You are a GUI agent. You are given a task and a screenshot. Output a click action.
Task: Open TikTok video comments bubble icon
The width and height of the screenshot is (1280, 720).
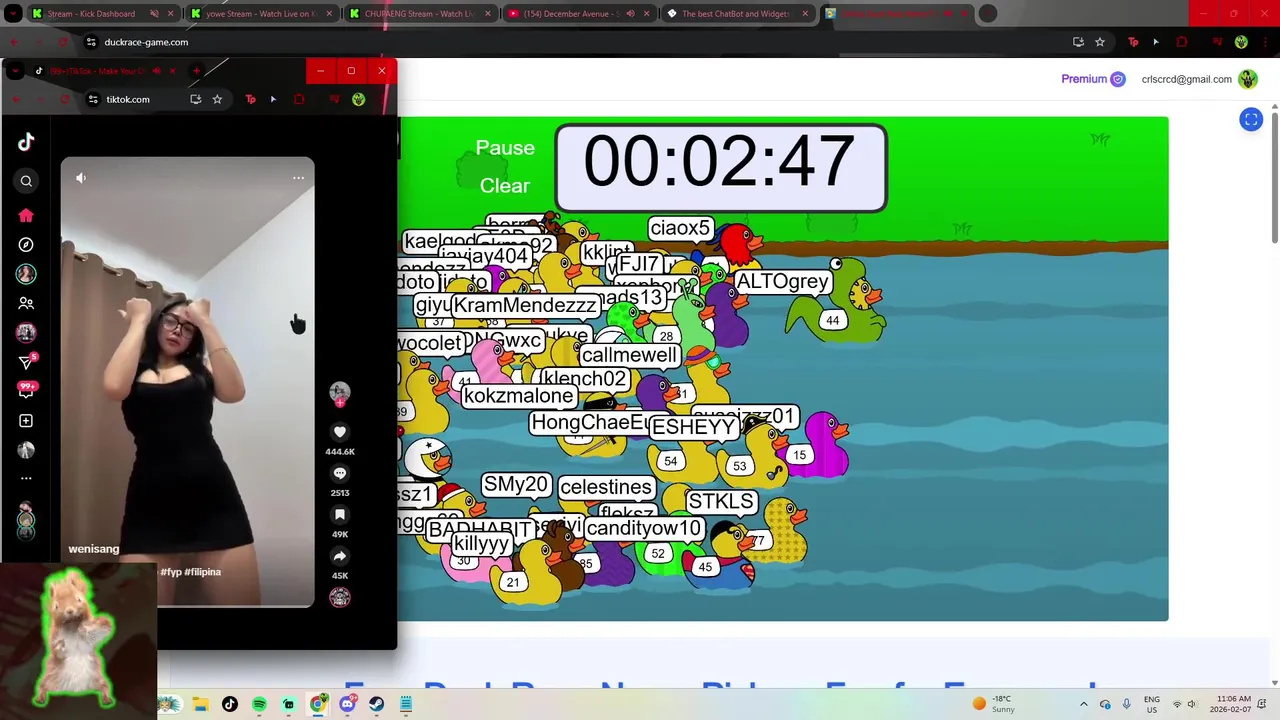tap(340, 473)
